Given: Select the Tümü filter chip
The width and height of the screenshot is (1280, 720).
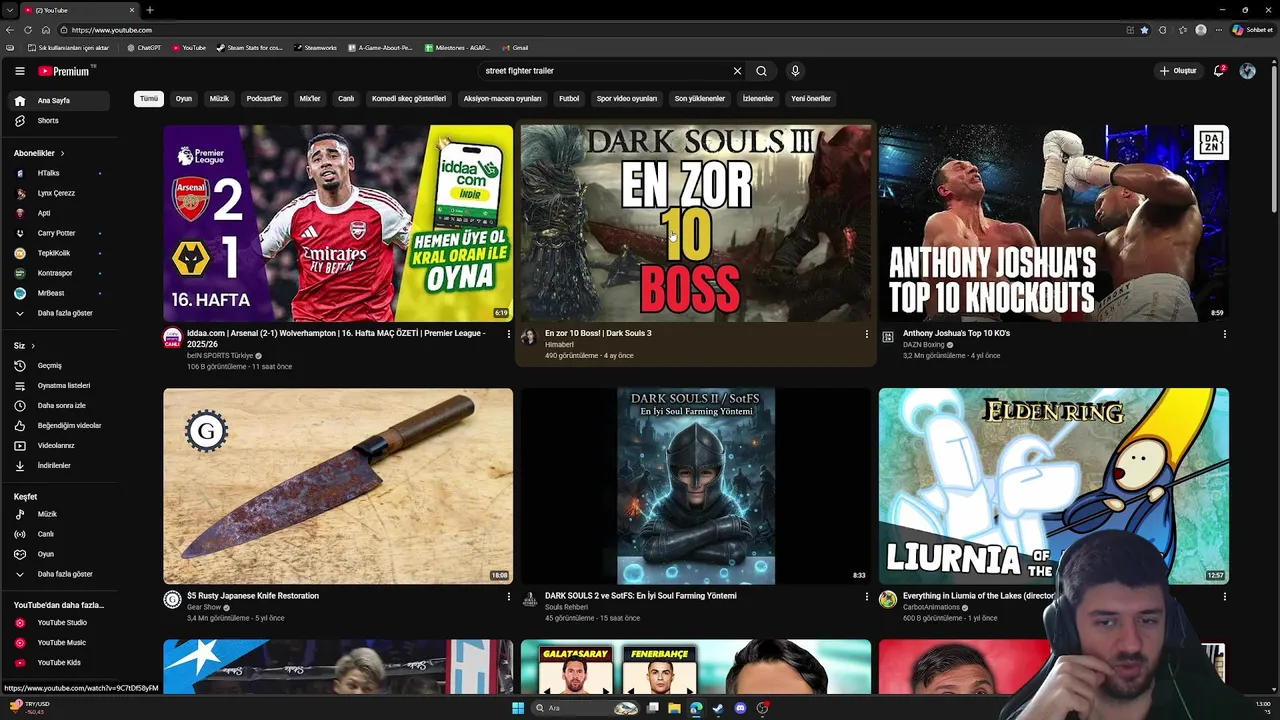Looking at the screenshot, I should pos(149,99).
